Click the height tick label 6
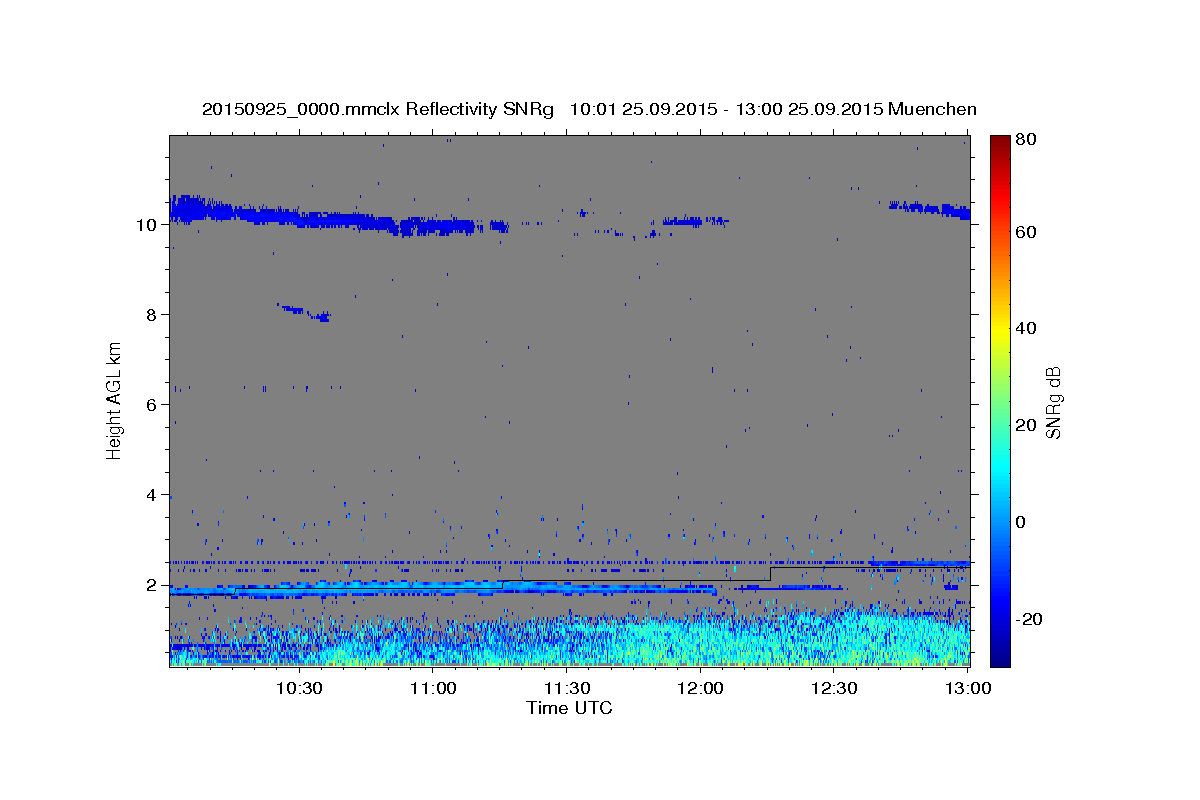Viewport: 1200px width, 800px height. coord(151,405)
